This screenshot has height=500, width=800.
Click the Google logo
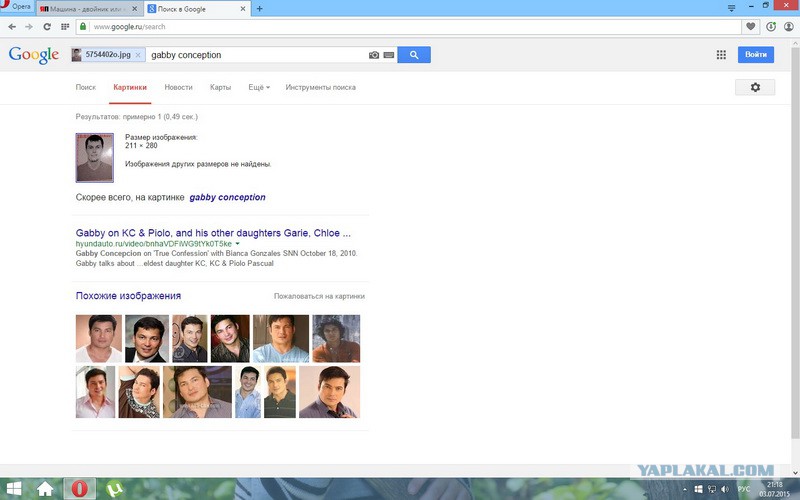coord(34,55)
